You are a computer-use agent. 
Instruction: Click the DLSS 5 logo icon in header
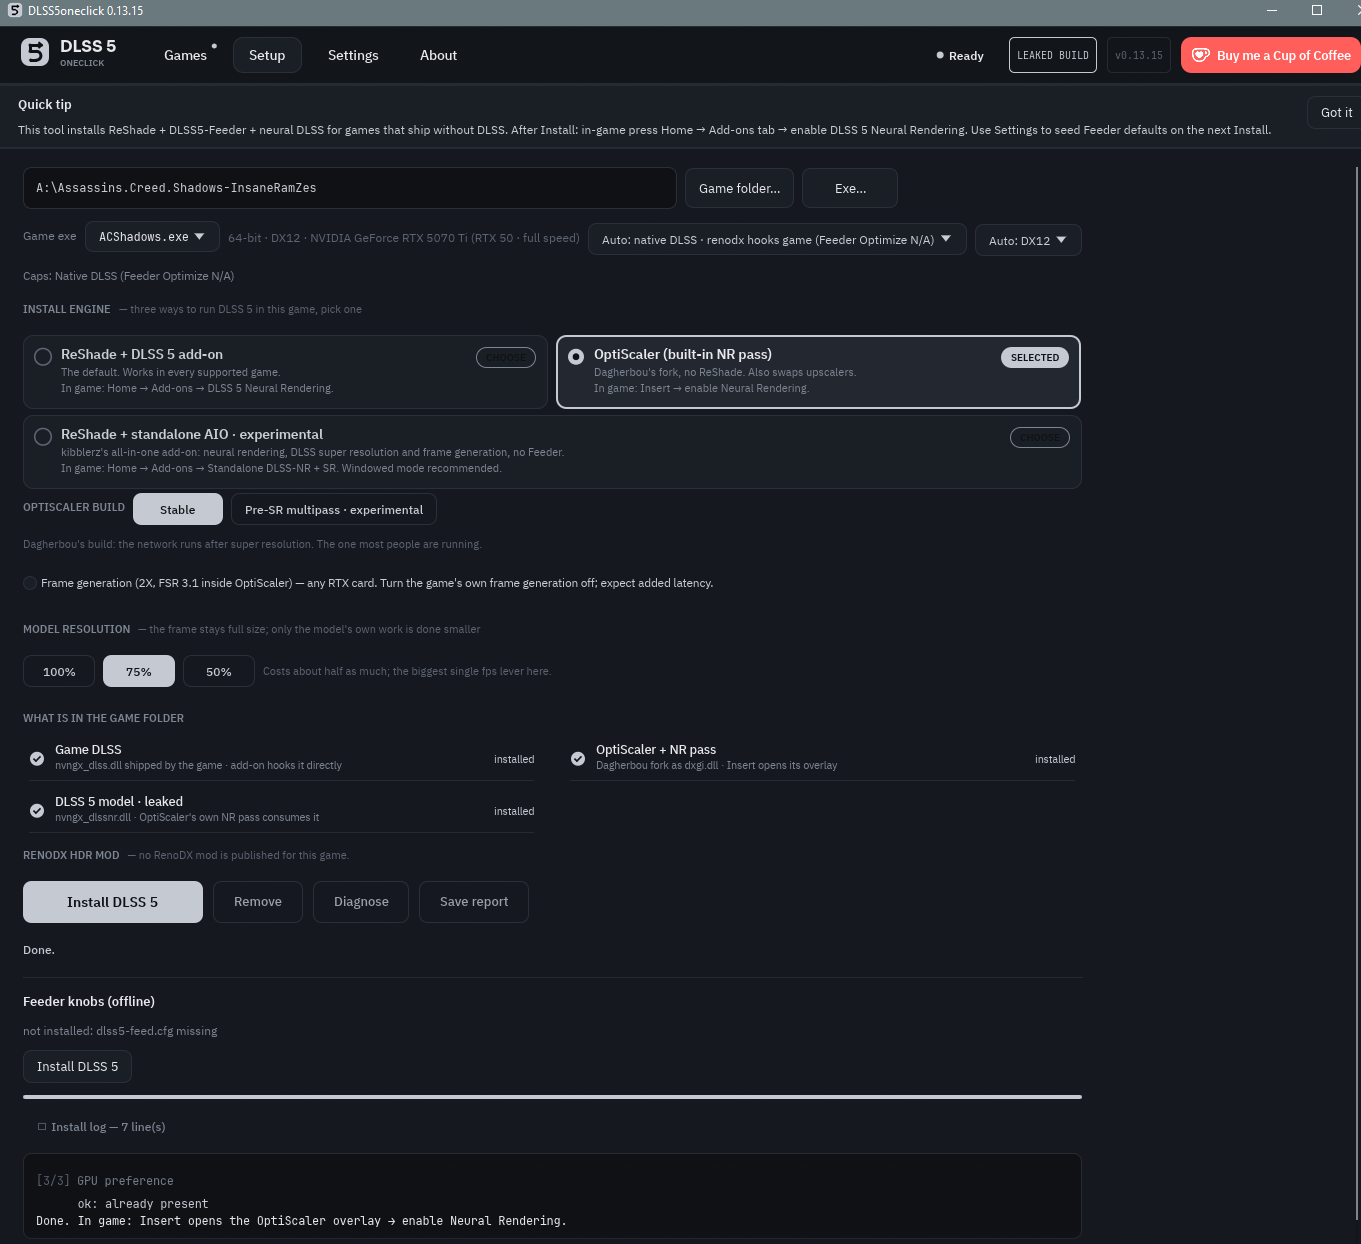[x=35, y=53]
